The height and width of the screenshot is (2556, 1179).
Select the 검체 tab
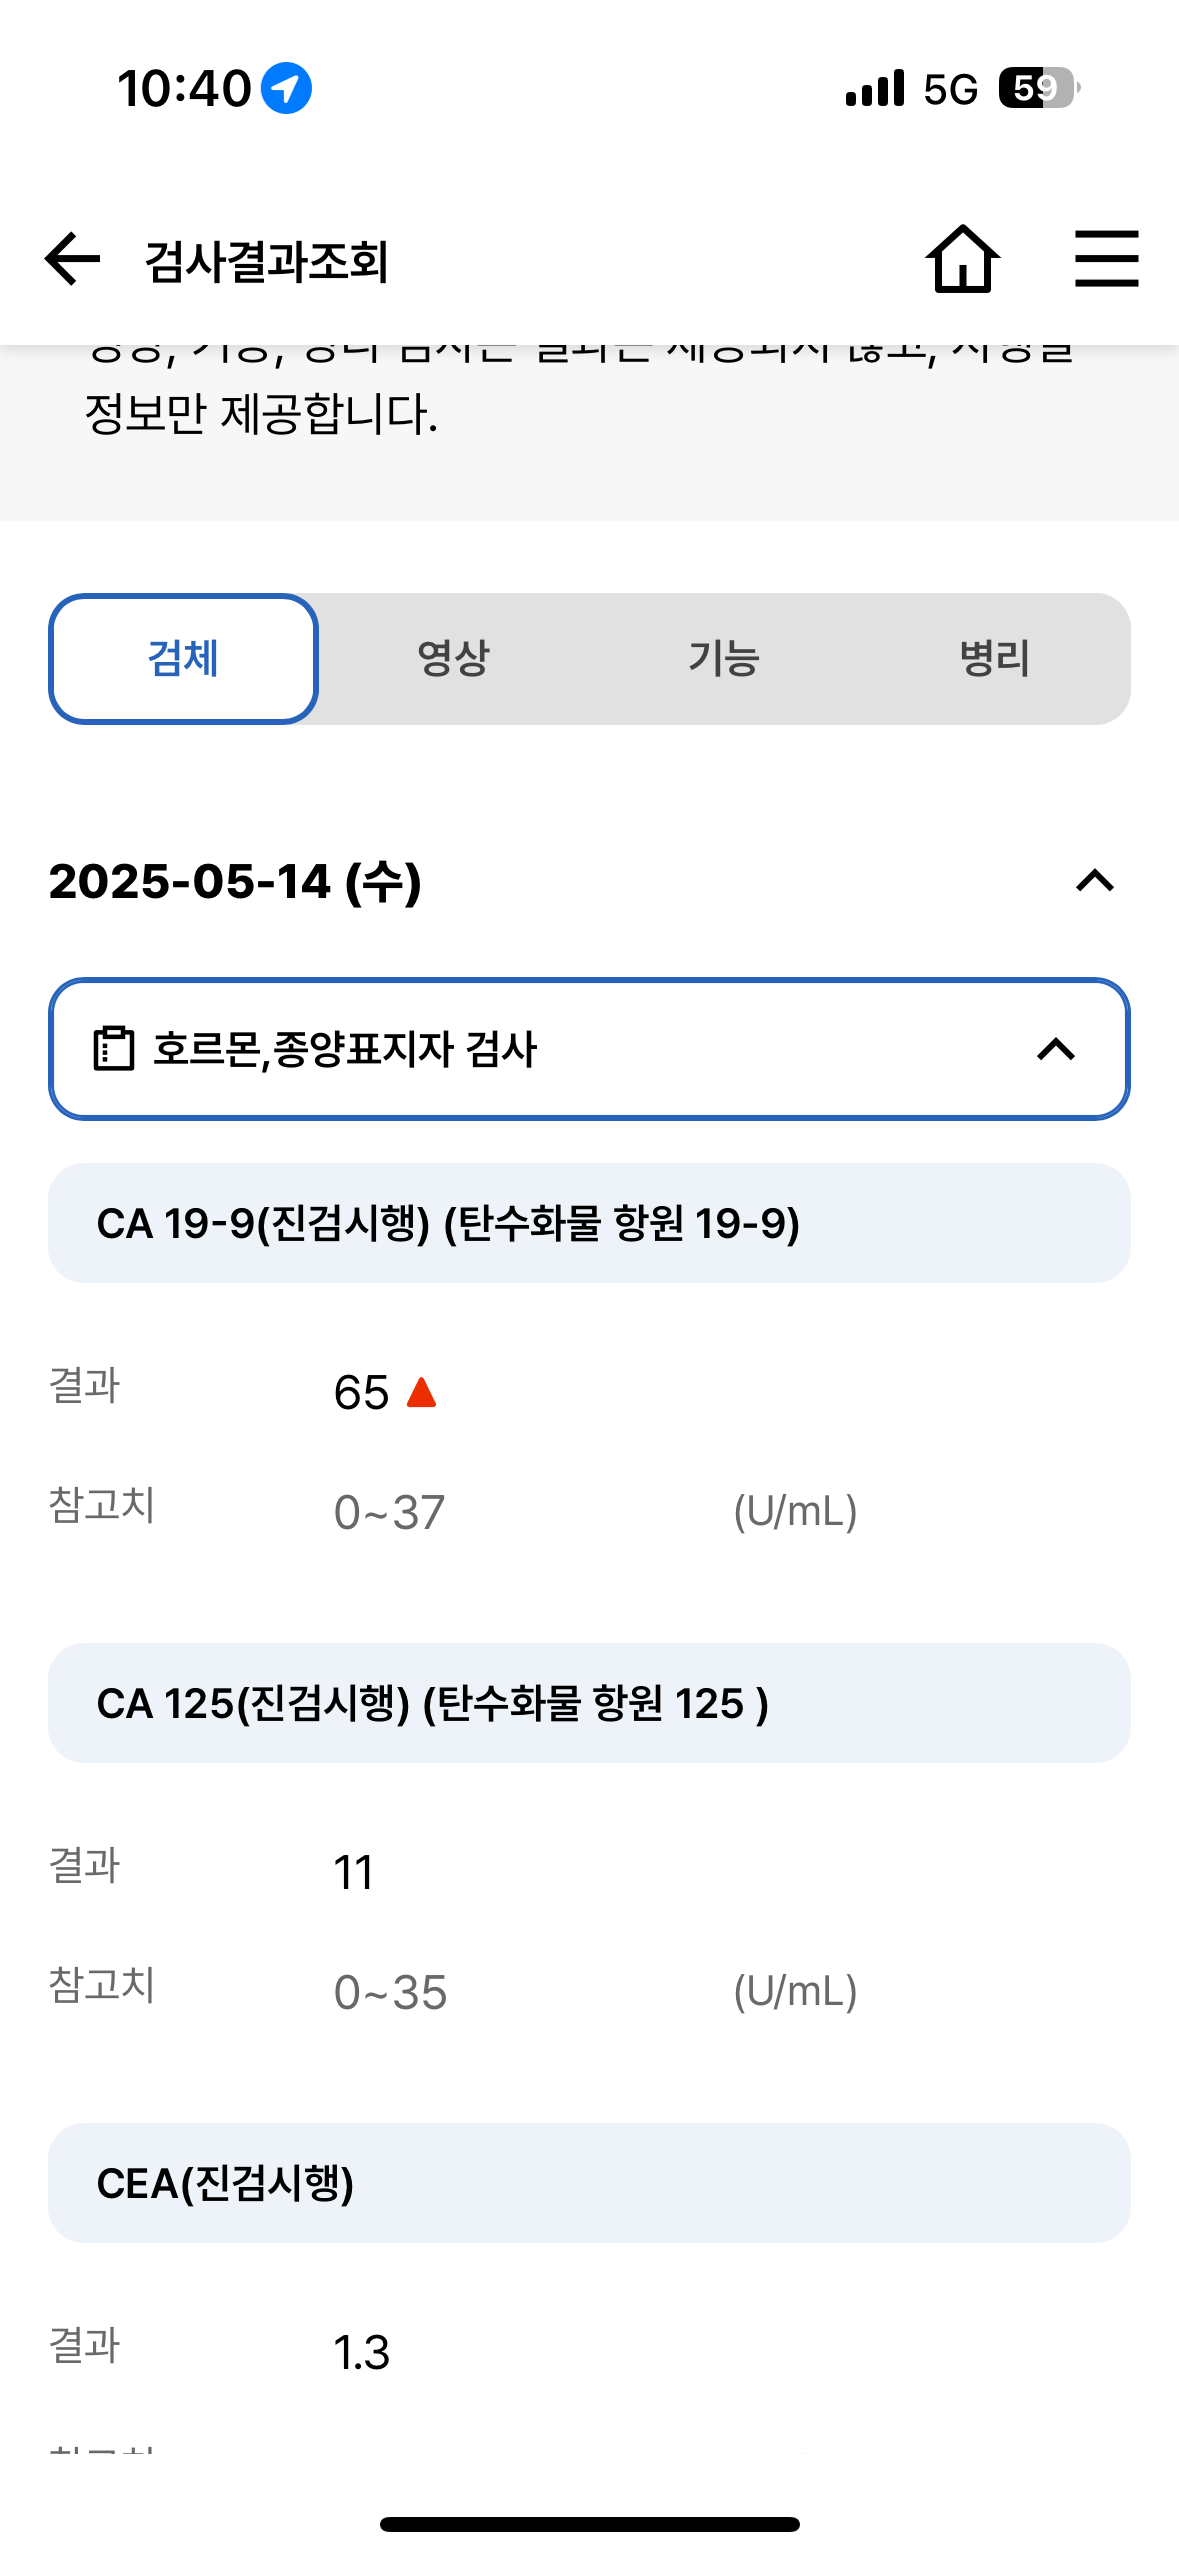pyautogui.click(x=183, y=659)
